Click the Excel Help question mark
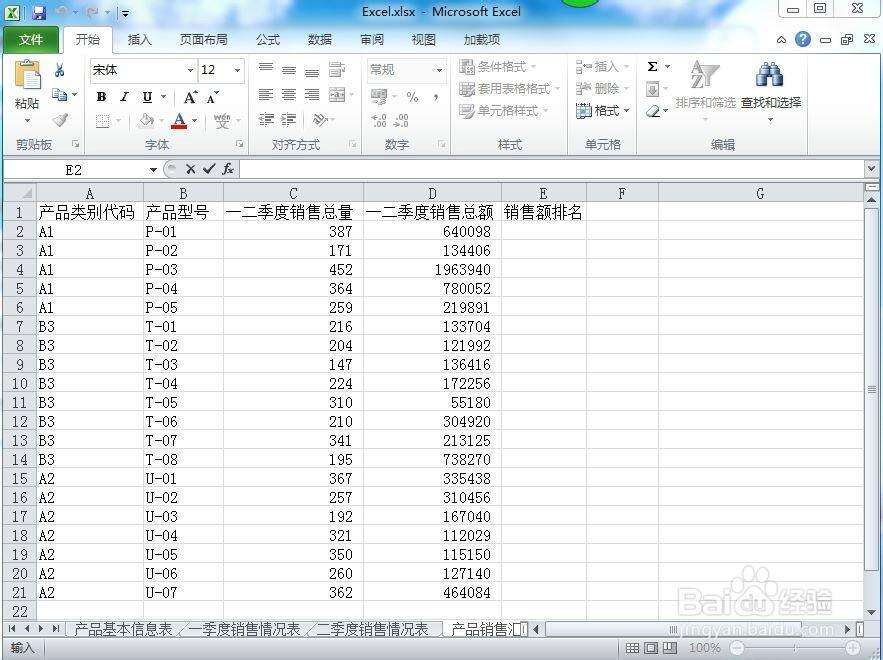Screen dimensions: 883x660 click(x=803, y=39)
